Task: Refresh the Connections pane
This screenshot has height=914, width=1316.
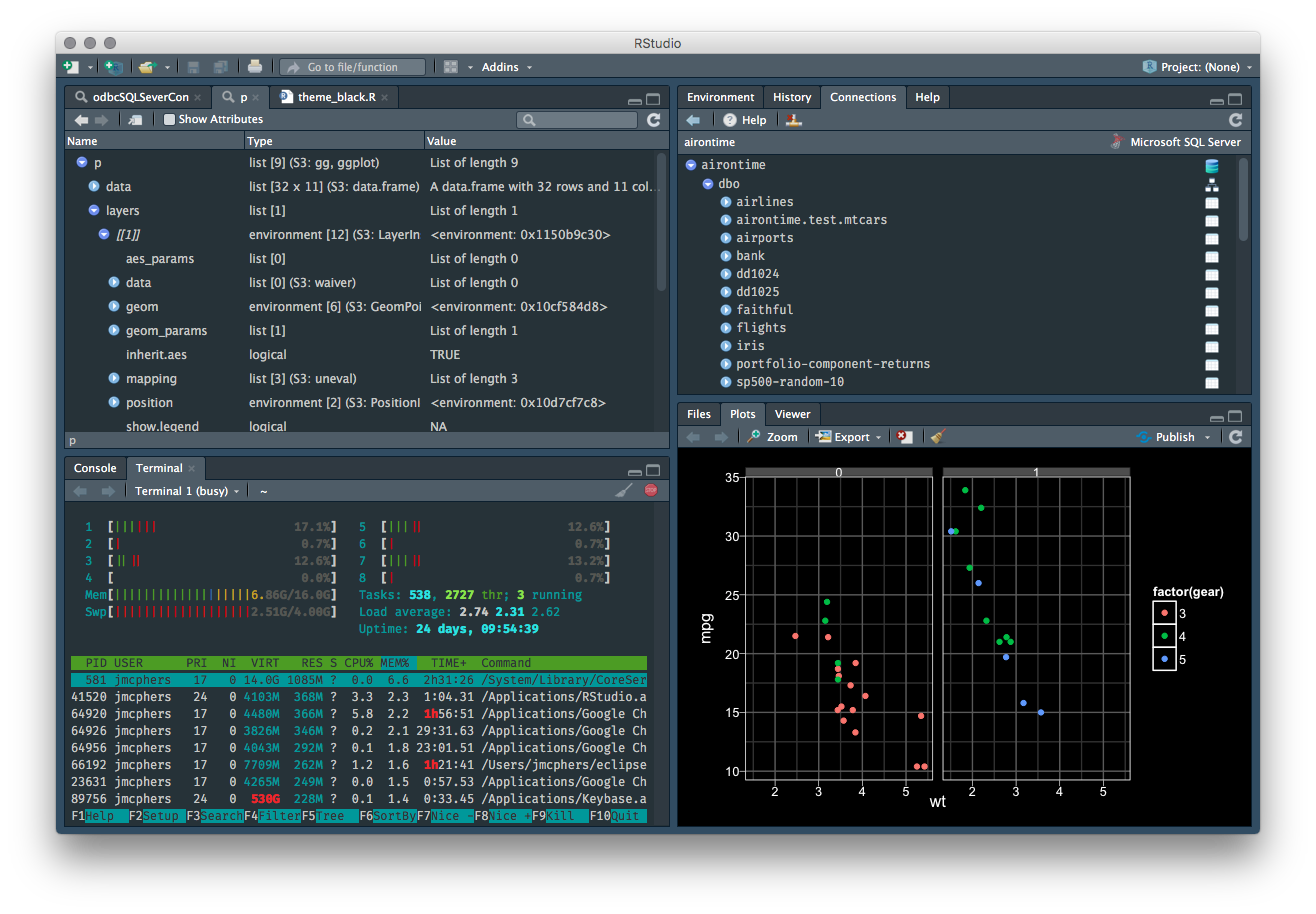Action: click(x=1236, y=120)
